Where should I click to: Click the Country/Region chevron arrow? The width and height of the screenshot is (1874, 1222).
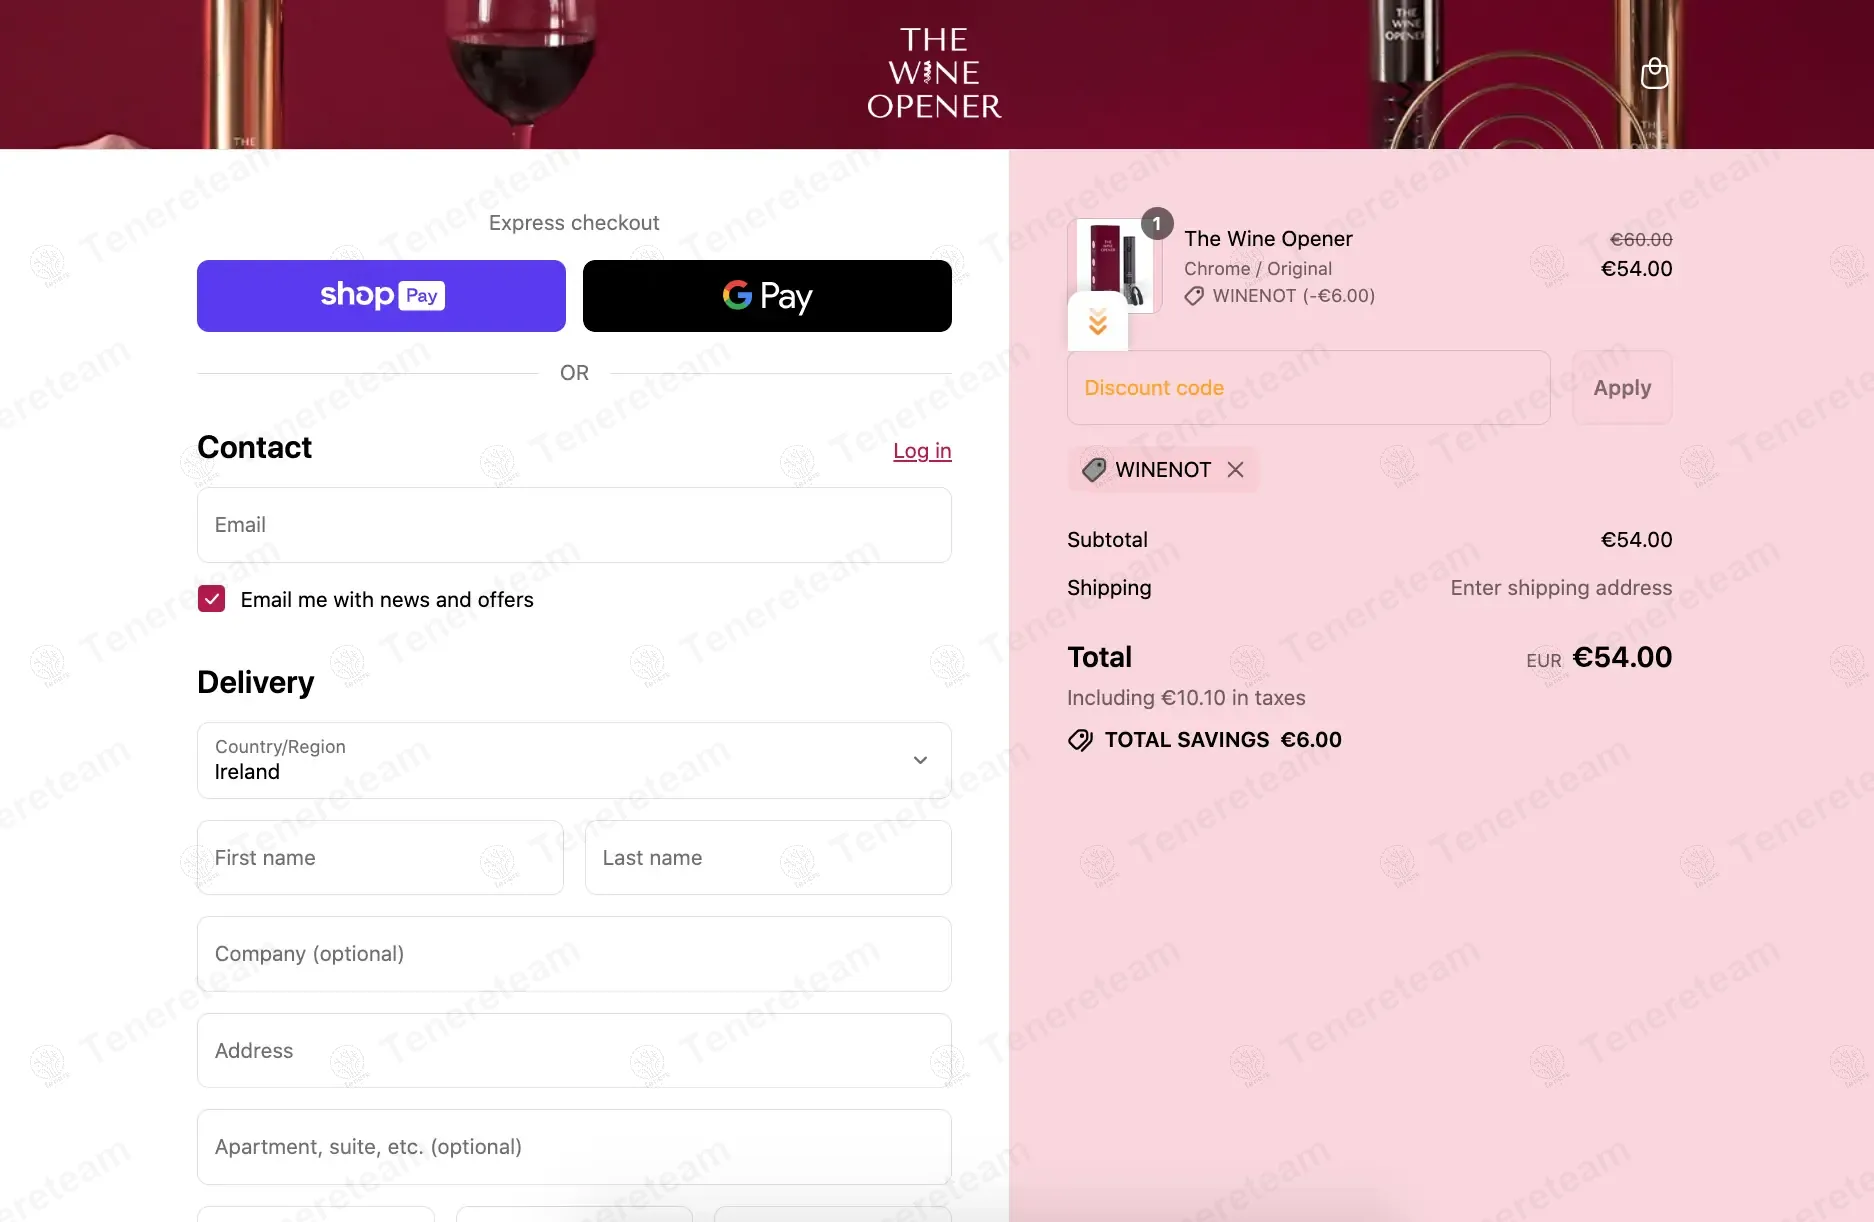click(x=920, y=760)
